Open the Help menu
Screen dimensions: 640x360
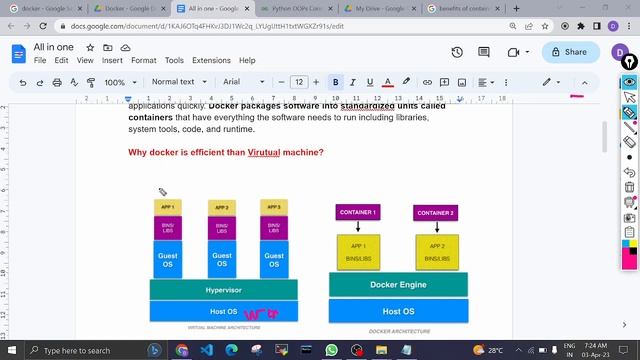247,60
